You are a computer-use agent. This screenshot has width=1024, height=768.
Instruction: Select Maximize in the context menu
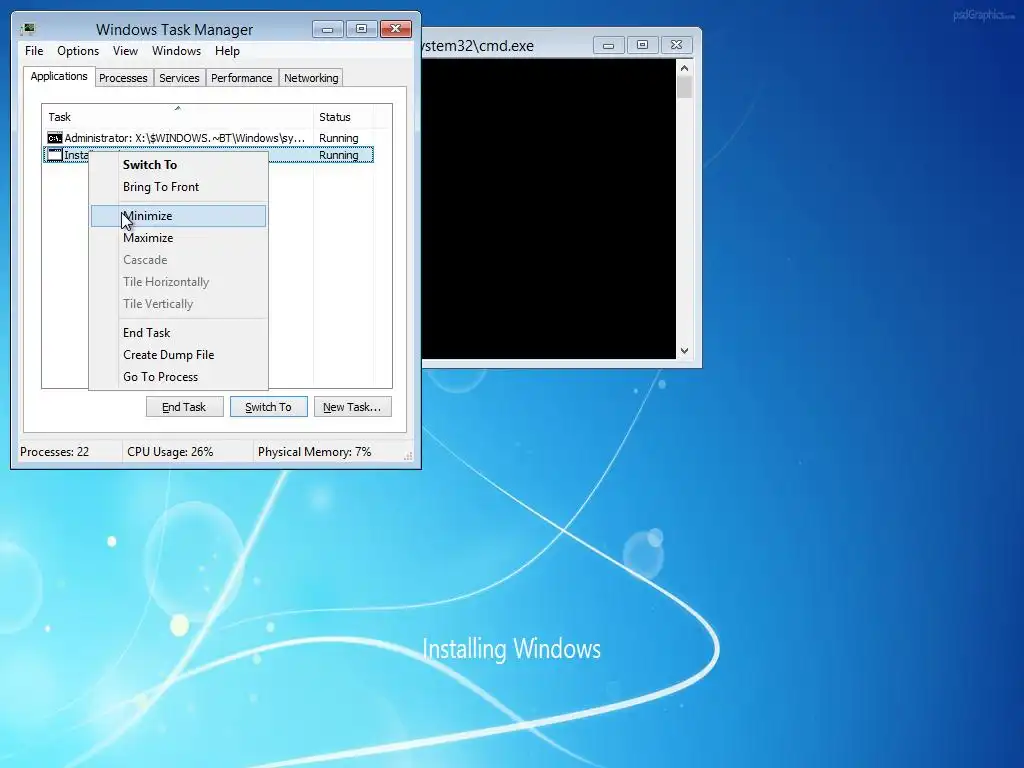tap(178, 238)
